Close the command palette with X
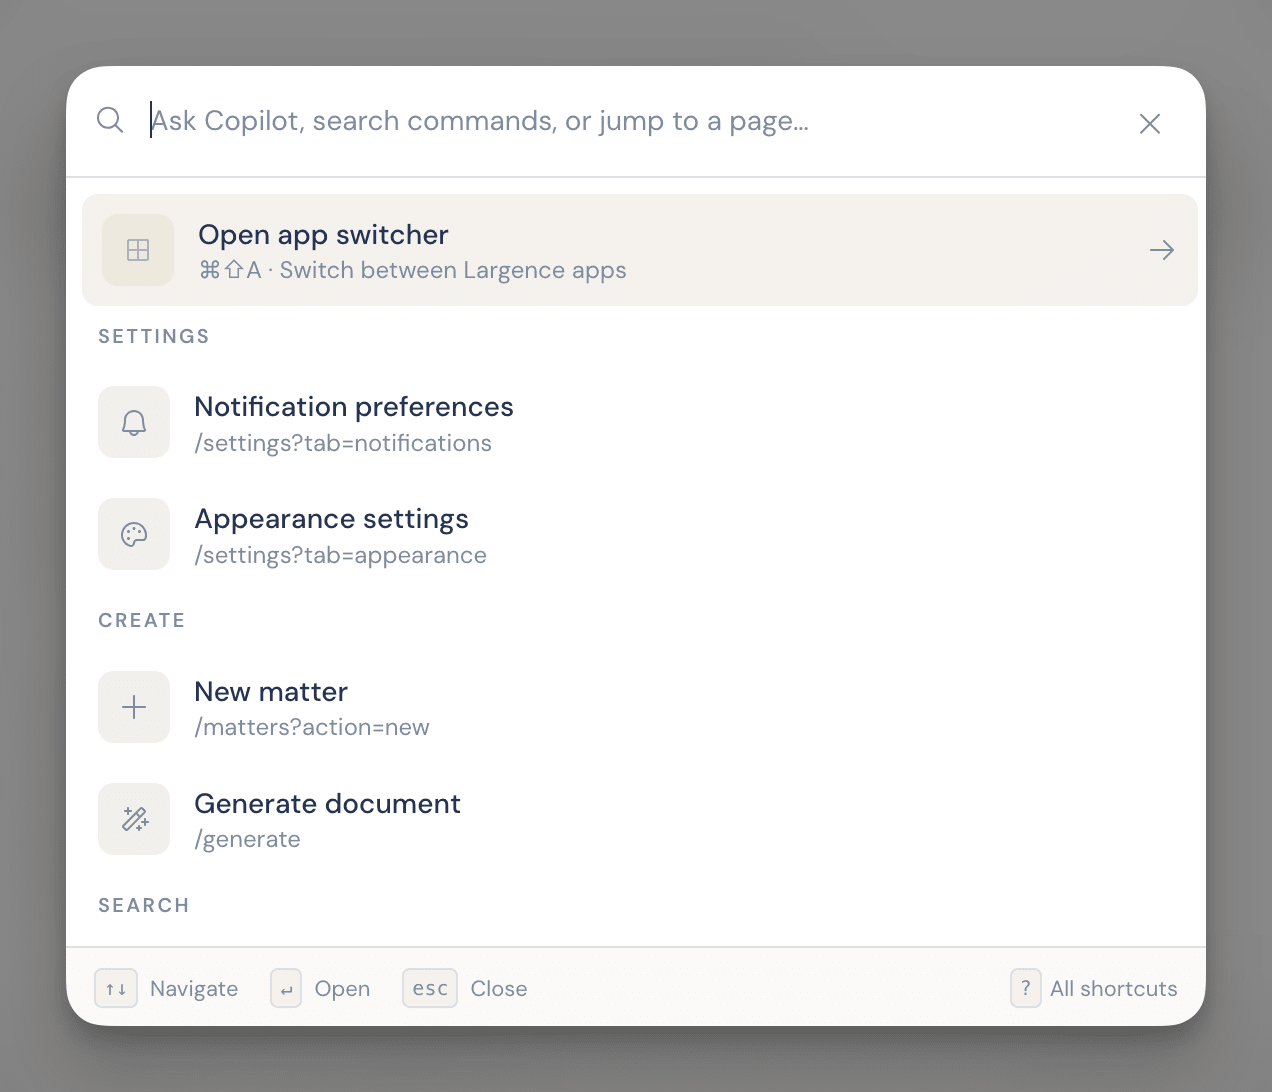The image size is (1272, 1092). (1150, 123)
